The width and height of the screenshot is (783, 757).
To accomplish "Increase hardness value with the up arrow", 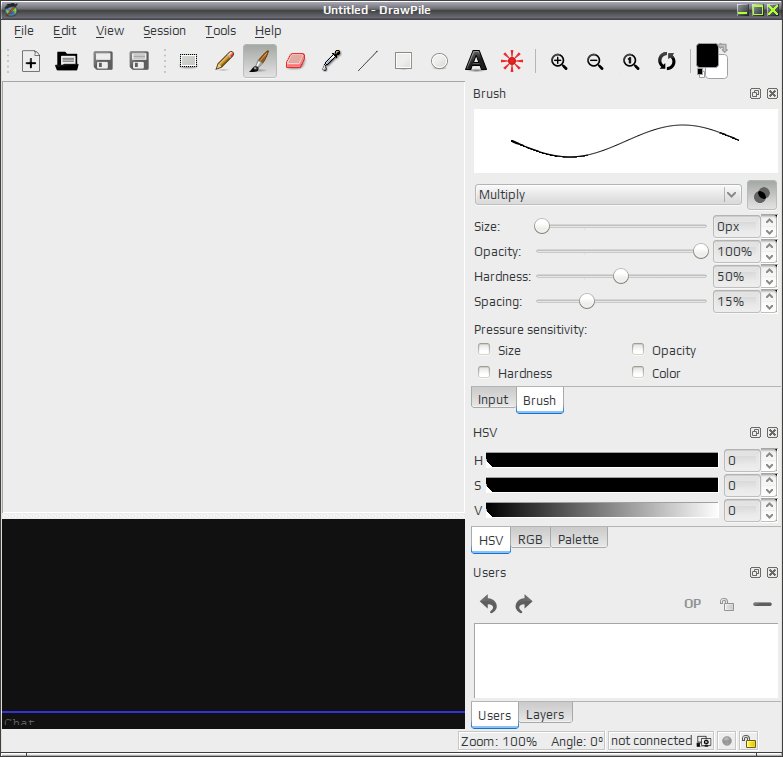I will (770, 271).
